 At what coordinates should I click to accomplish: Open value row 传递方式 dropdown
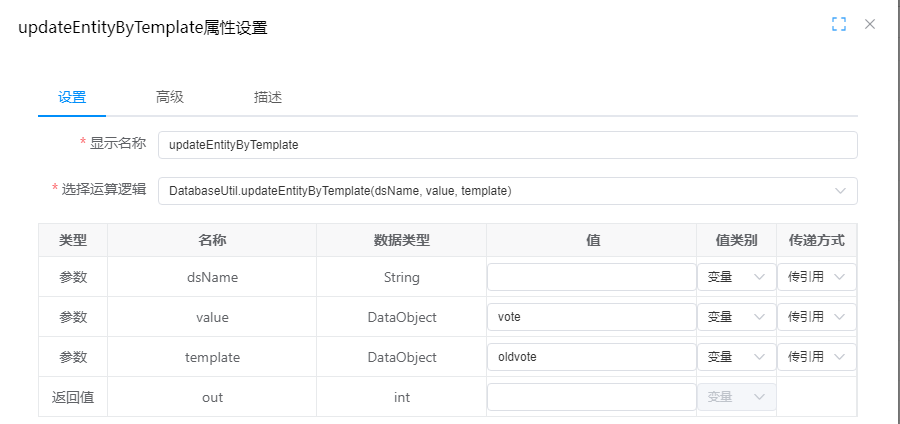[x=816, y=317]
